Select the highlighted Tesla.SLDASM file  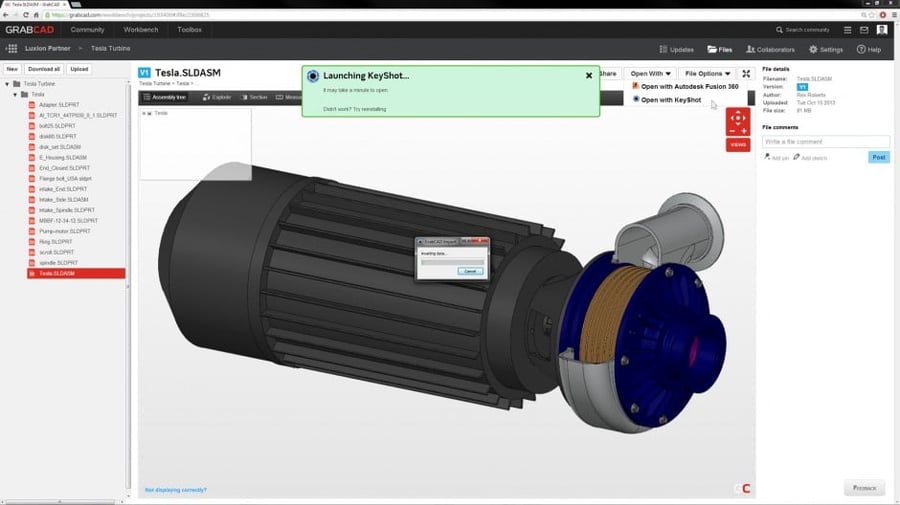pos(76,274)
